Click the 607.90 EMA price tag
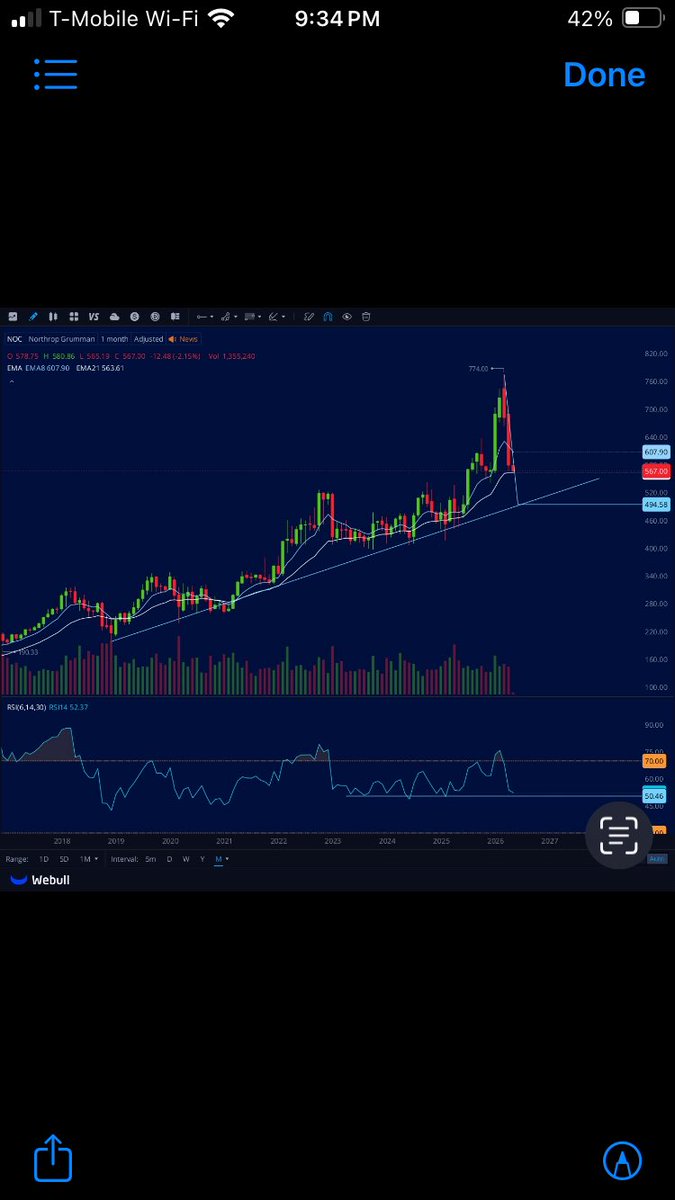The width and height of the screenshot is (675, 1200). (x=656, y=452)
